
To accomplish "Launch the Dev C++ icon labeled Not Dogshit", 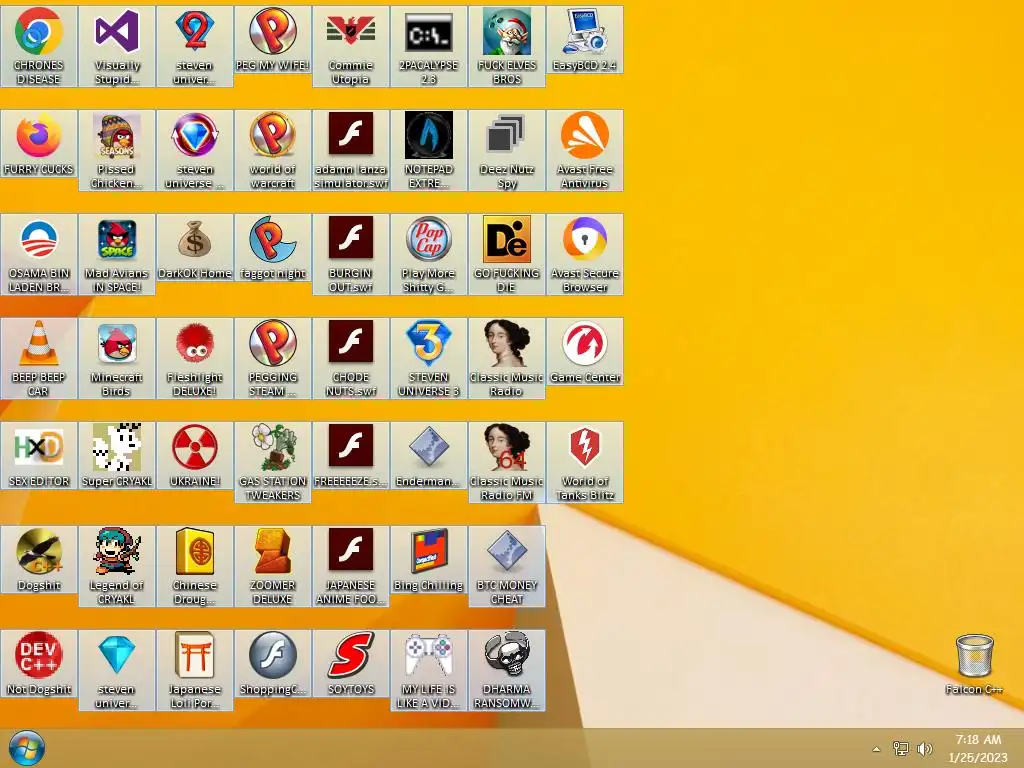I will (x=39, y=664).
